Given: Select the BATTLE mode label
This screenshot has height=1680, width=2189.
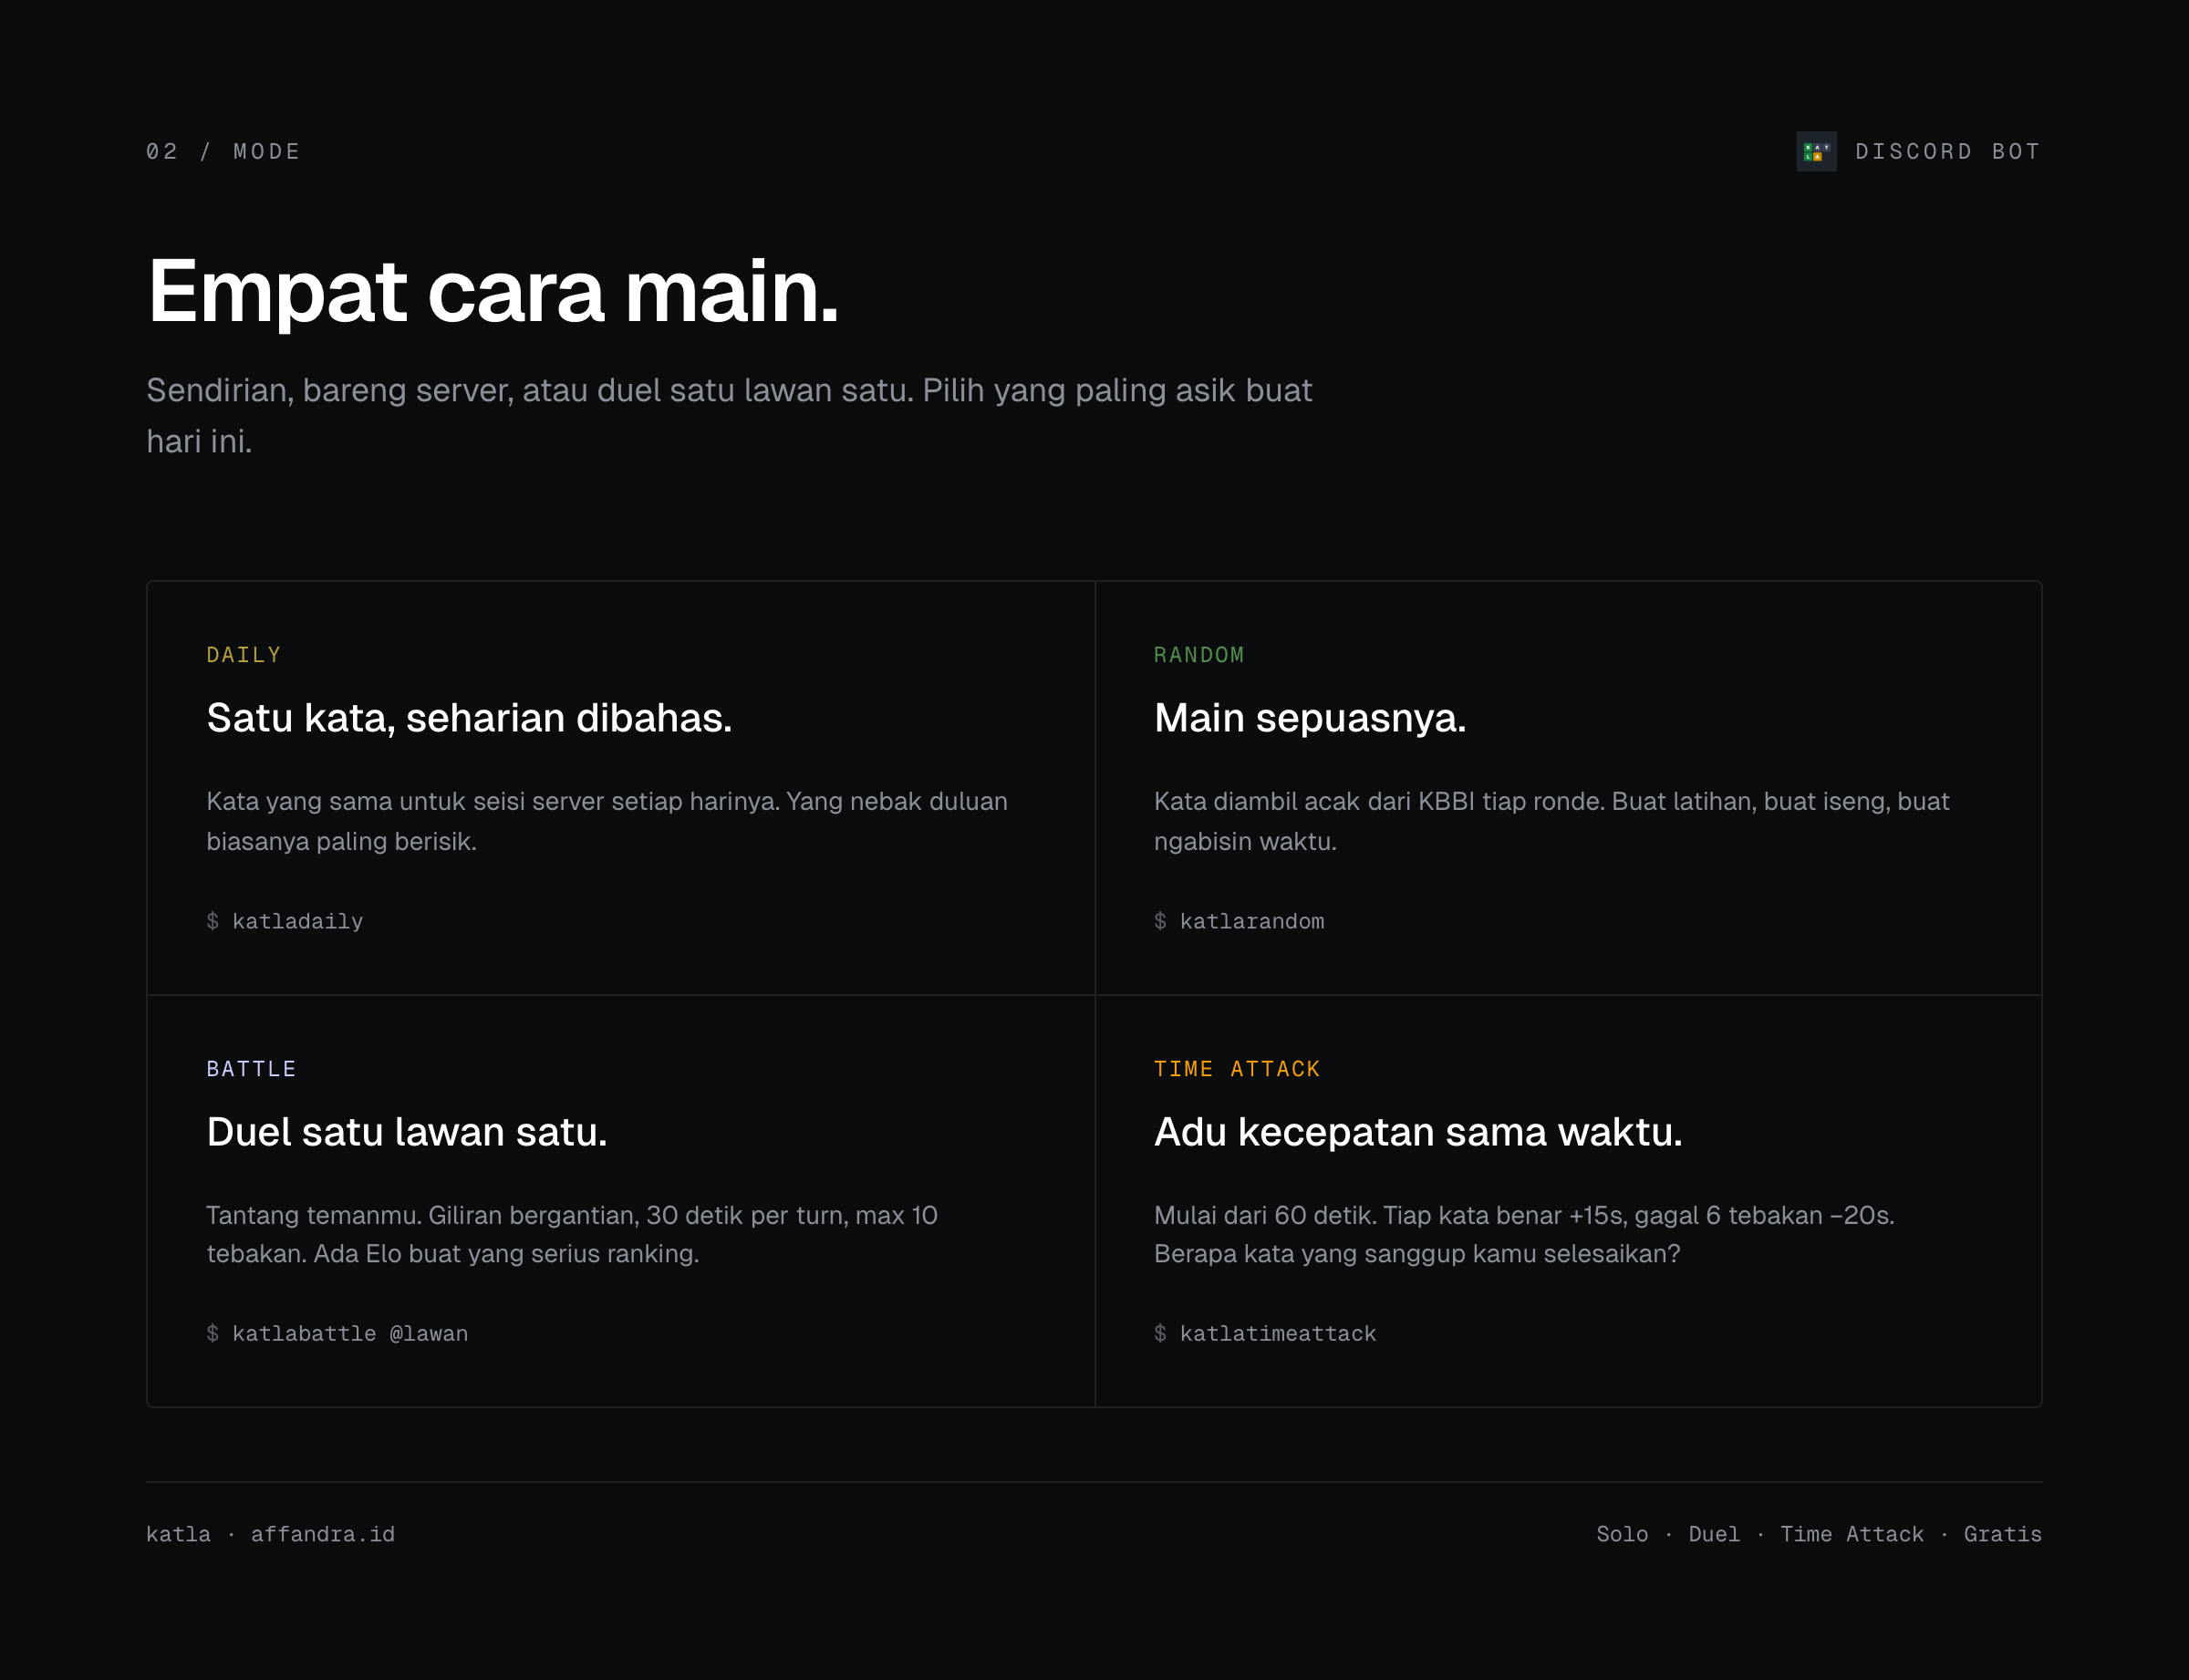Looking at the screenshot, I should [x=251, y=1068].
